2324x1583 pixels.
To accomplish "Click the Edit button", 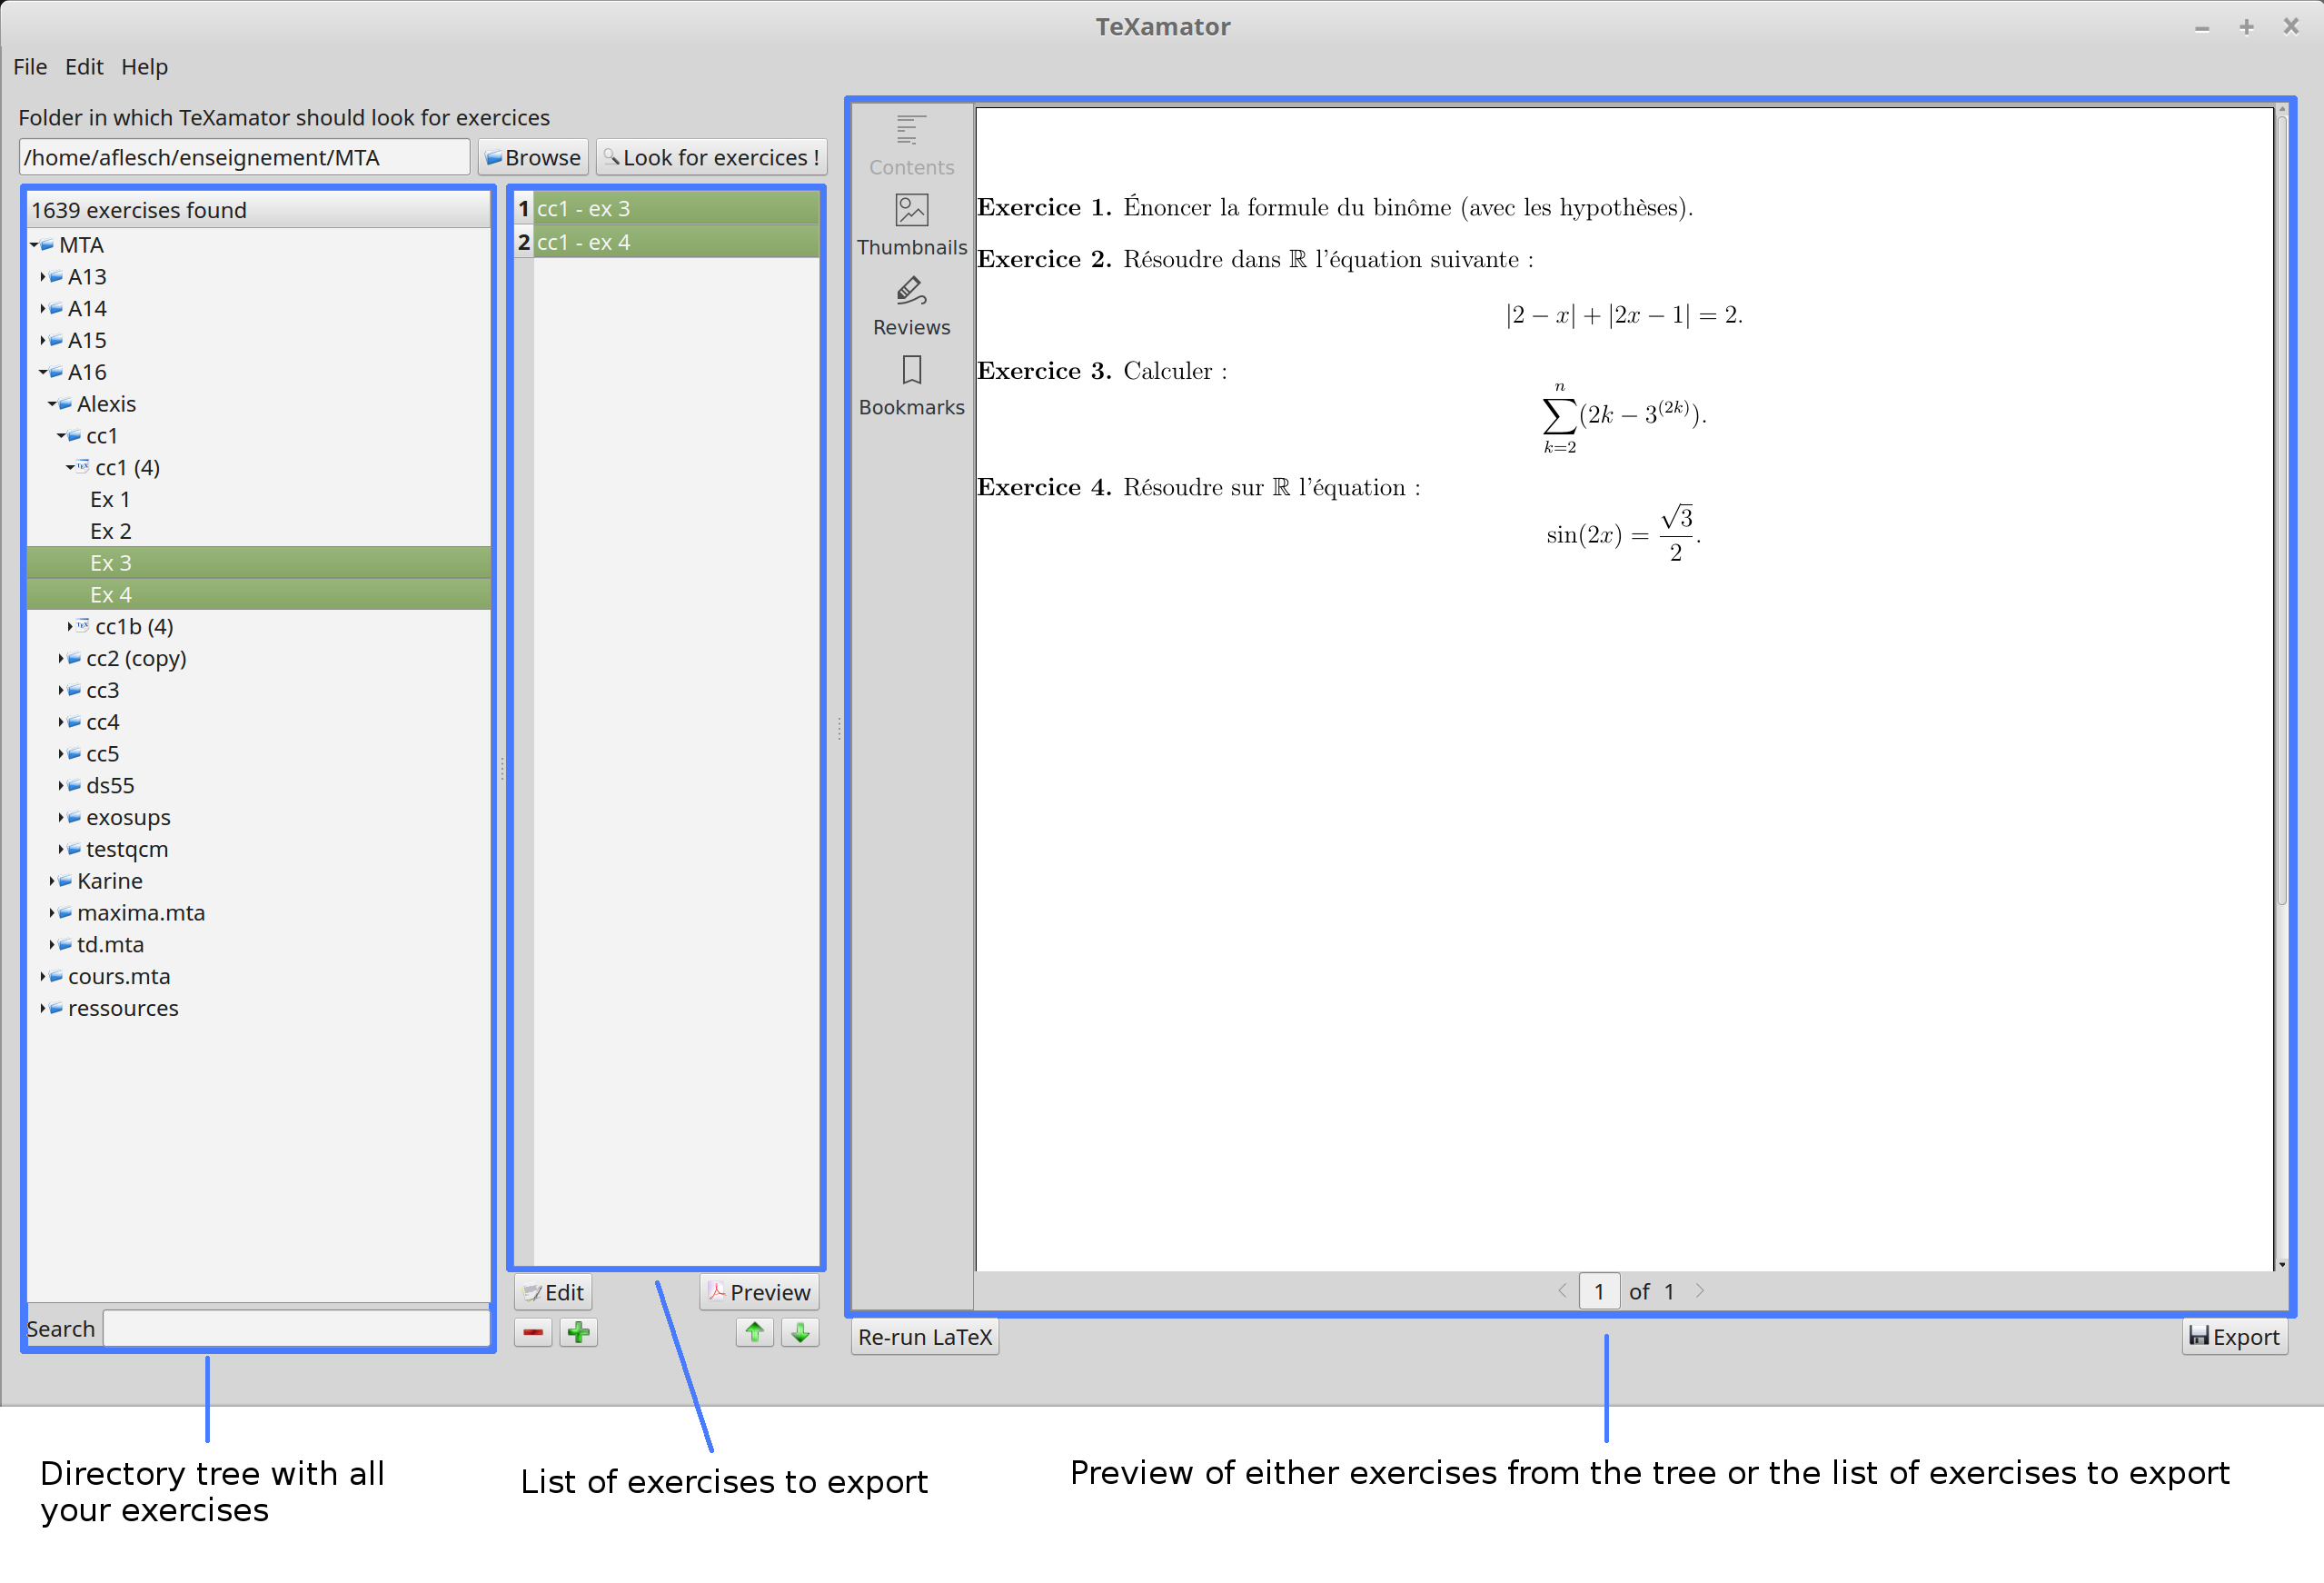I will [553, 1292].
